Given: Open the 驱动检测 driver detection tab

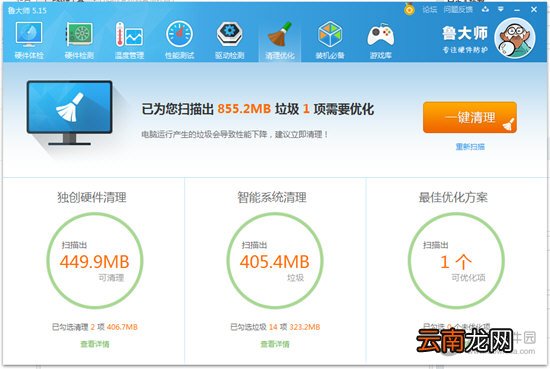Looking at the screenshot, I should coord(229,40).
